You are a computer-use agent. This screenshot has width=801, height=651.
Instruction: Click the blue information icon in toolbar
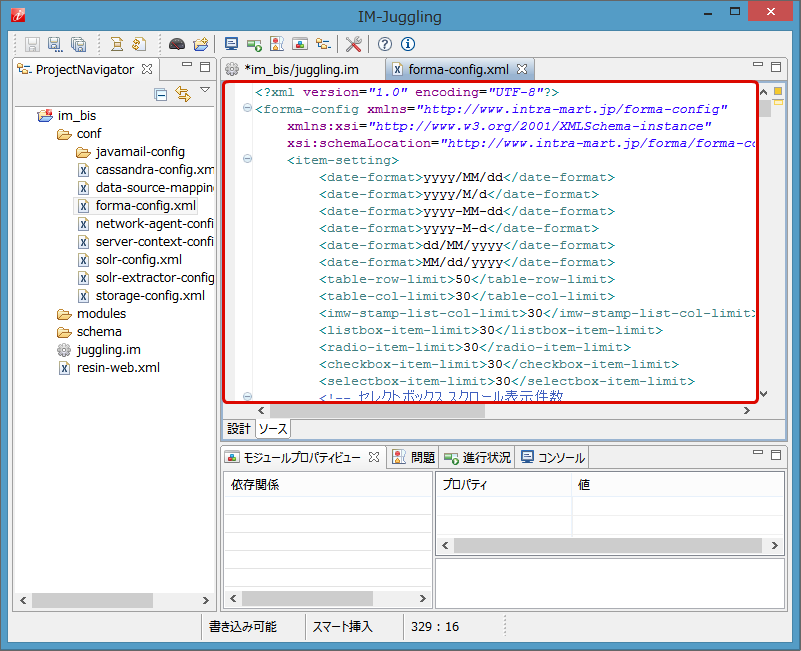tap(407, 44)
